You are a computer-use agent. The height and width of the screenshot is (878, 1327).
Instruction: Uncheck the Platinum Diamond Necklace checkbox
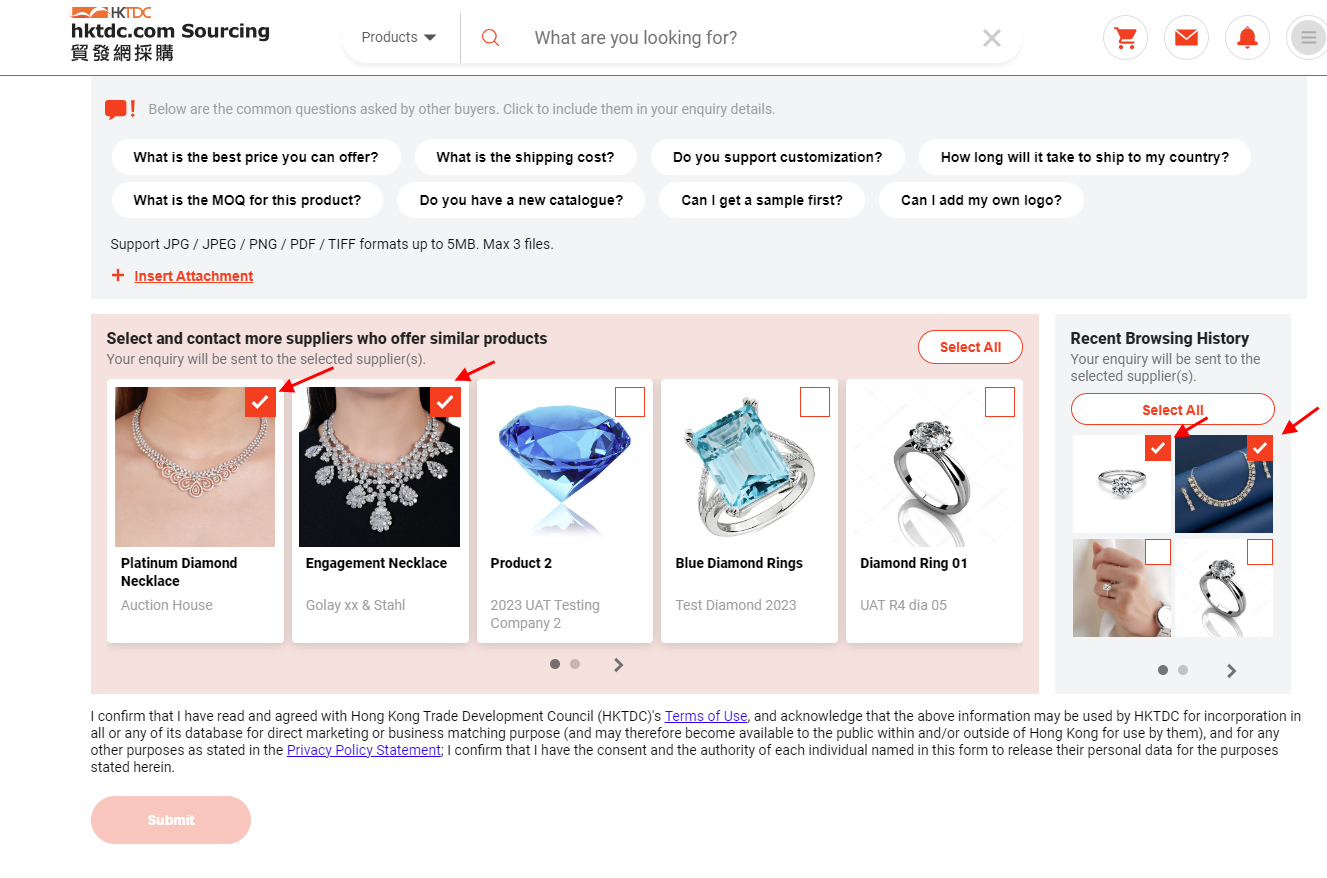[x=260, y=402]
